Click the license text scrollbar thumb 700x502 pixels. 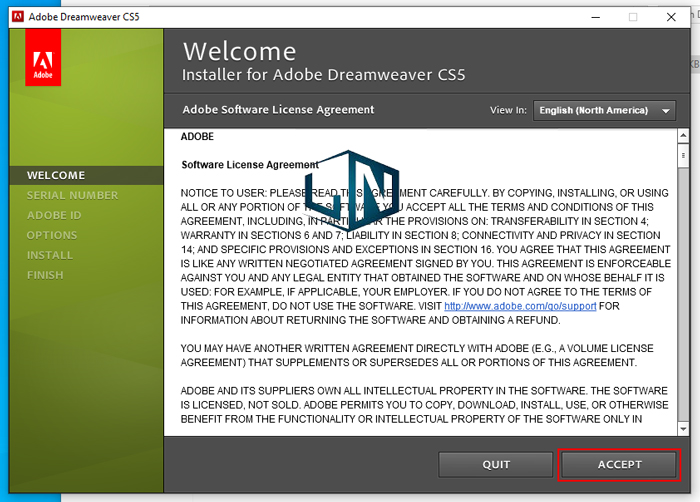coord(683,156)
